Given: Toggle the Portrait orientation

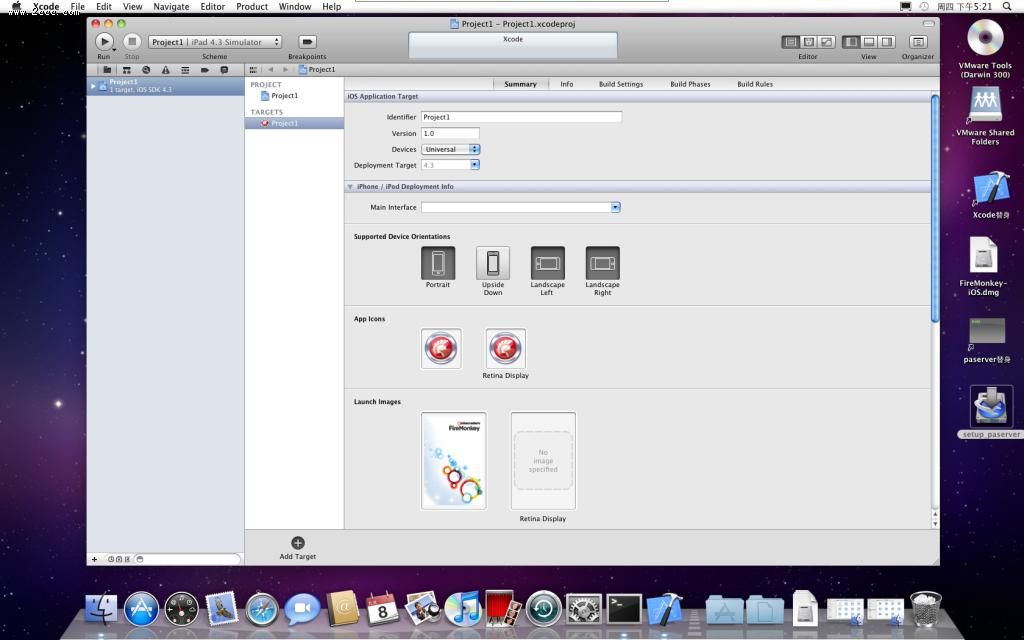Looking at the screenshot, I should [x=438, y=263].
